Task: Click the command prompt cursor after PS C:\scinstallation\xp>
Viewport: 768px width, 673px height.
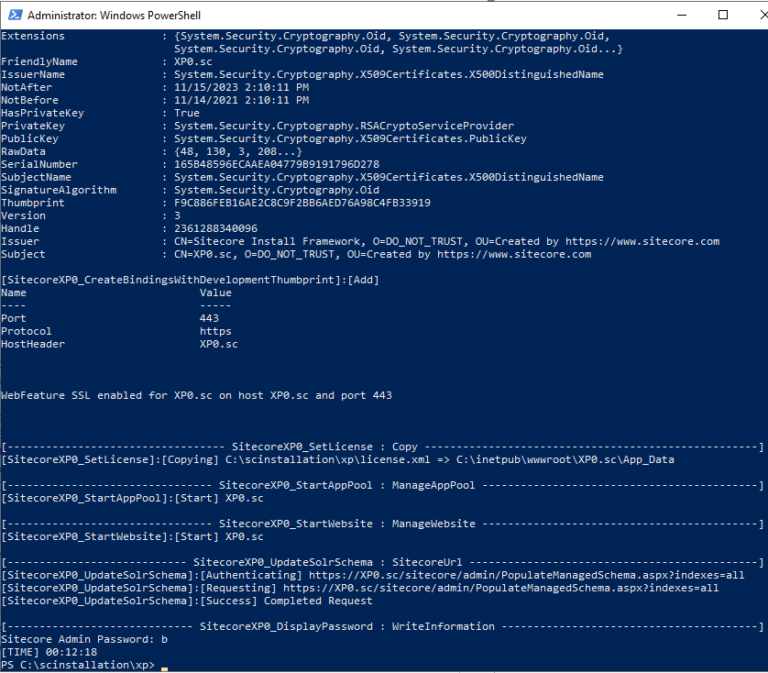Action: (164, 666)
